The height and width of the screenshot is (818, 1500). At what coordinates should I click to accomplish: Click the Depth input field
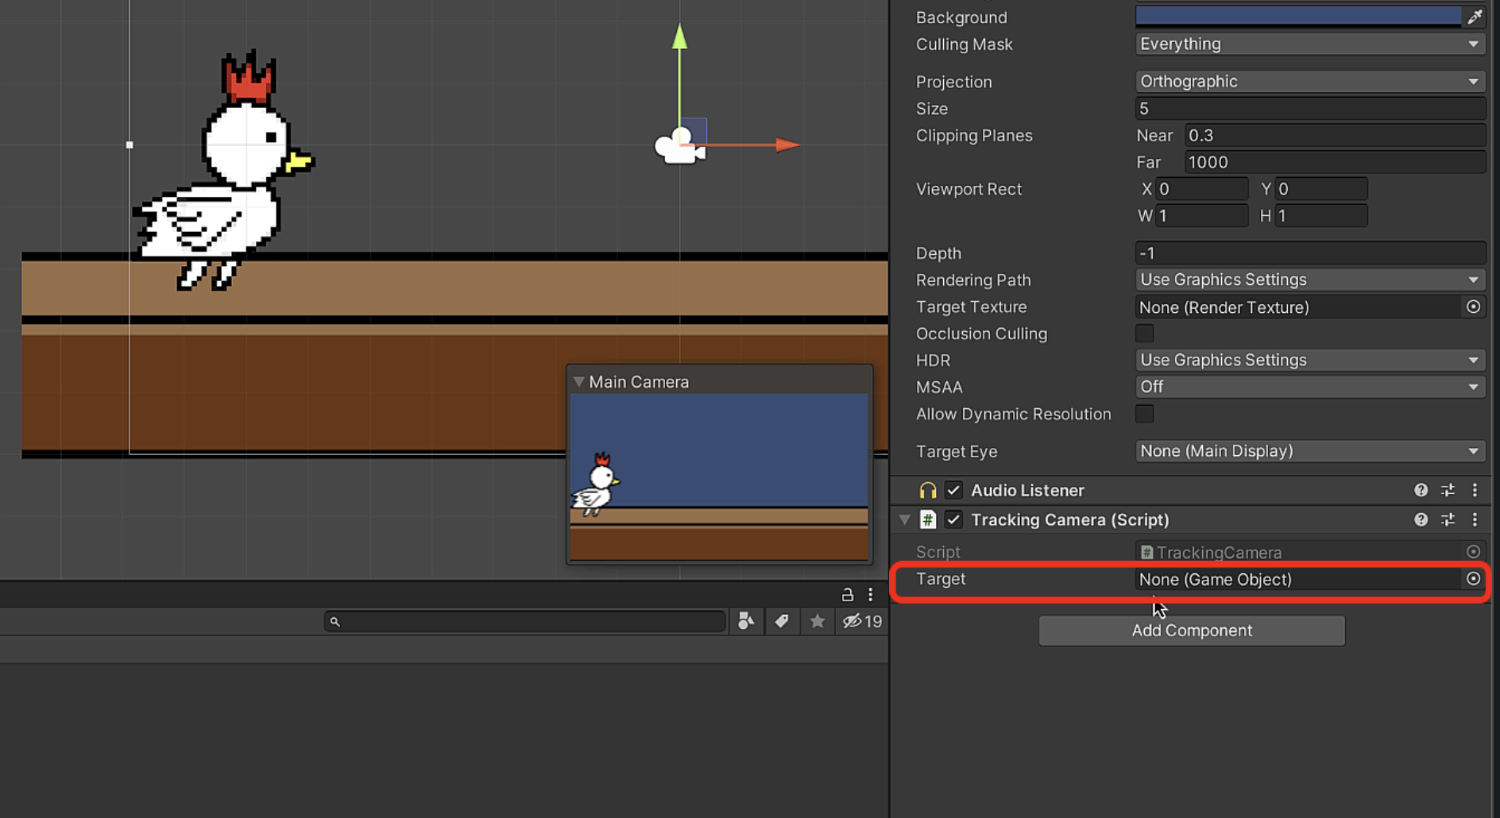tap(1310, 253)
